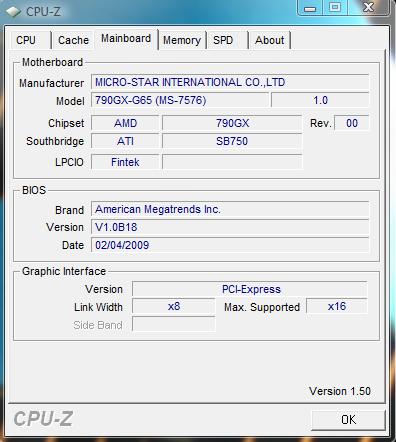Click the Max. Supported x16 field
The image size is (396, 442).
click(337, 306)
